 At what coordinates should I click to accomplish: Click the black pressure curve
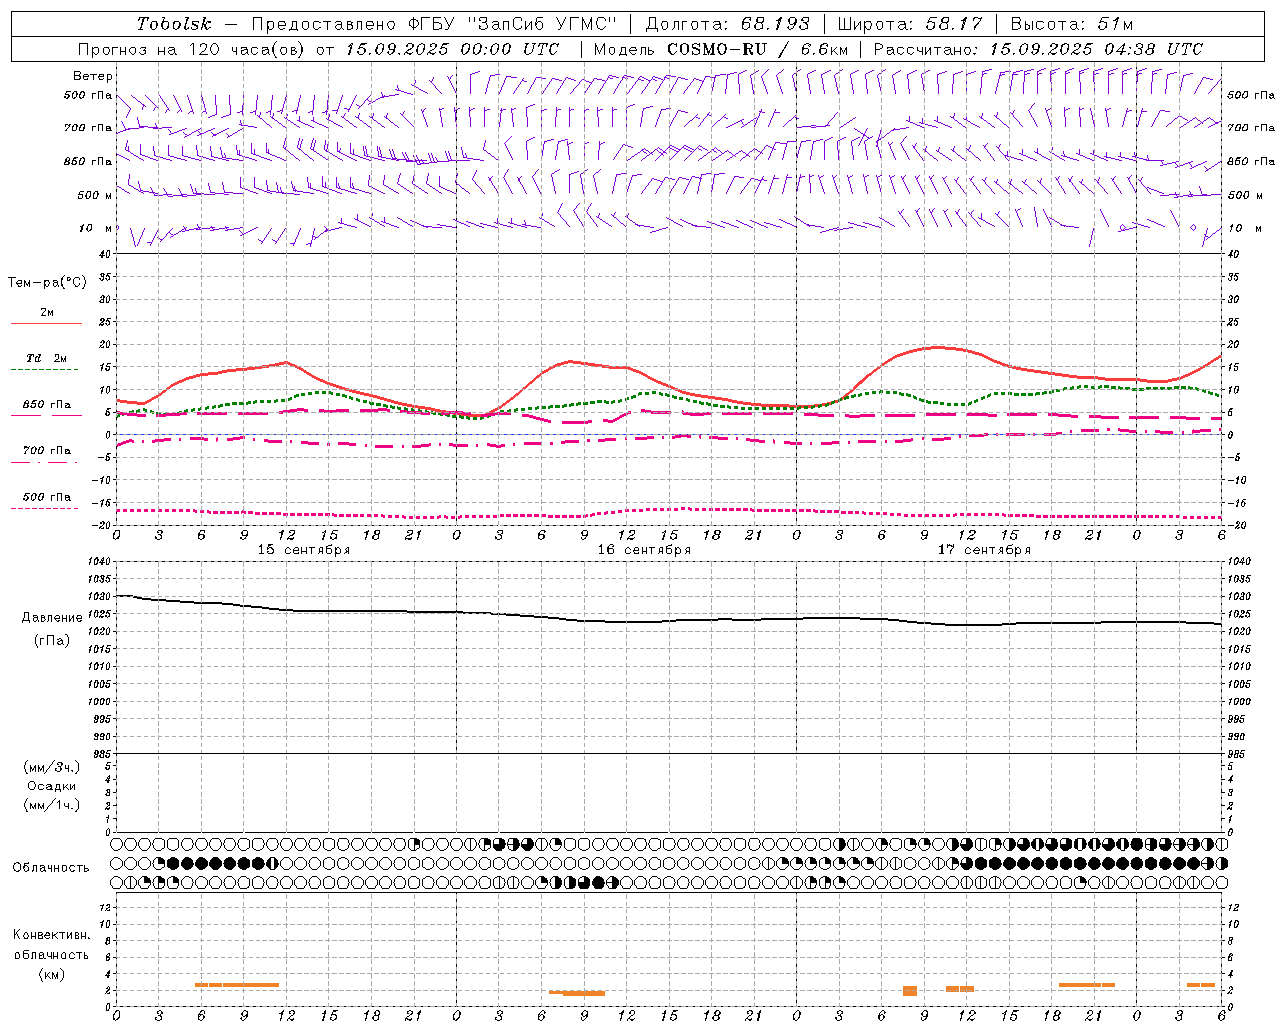pyautogui.click(x=669, y=620)
